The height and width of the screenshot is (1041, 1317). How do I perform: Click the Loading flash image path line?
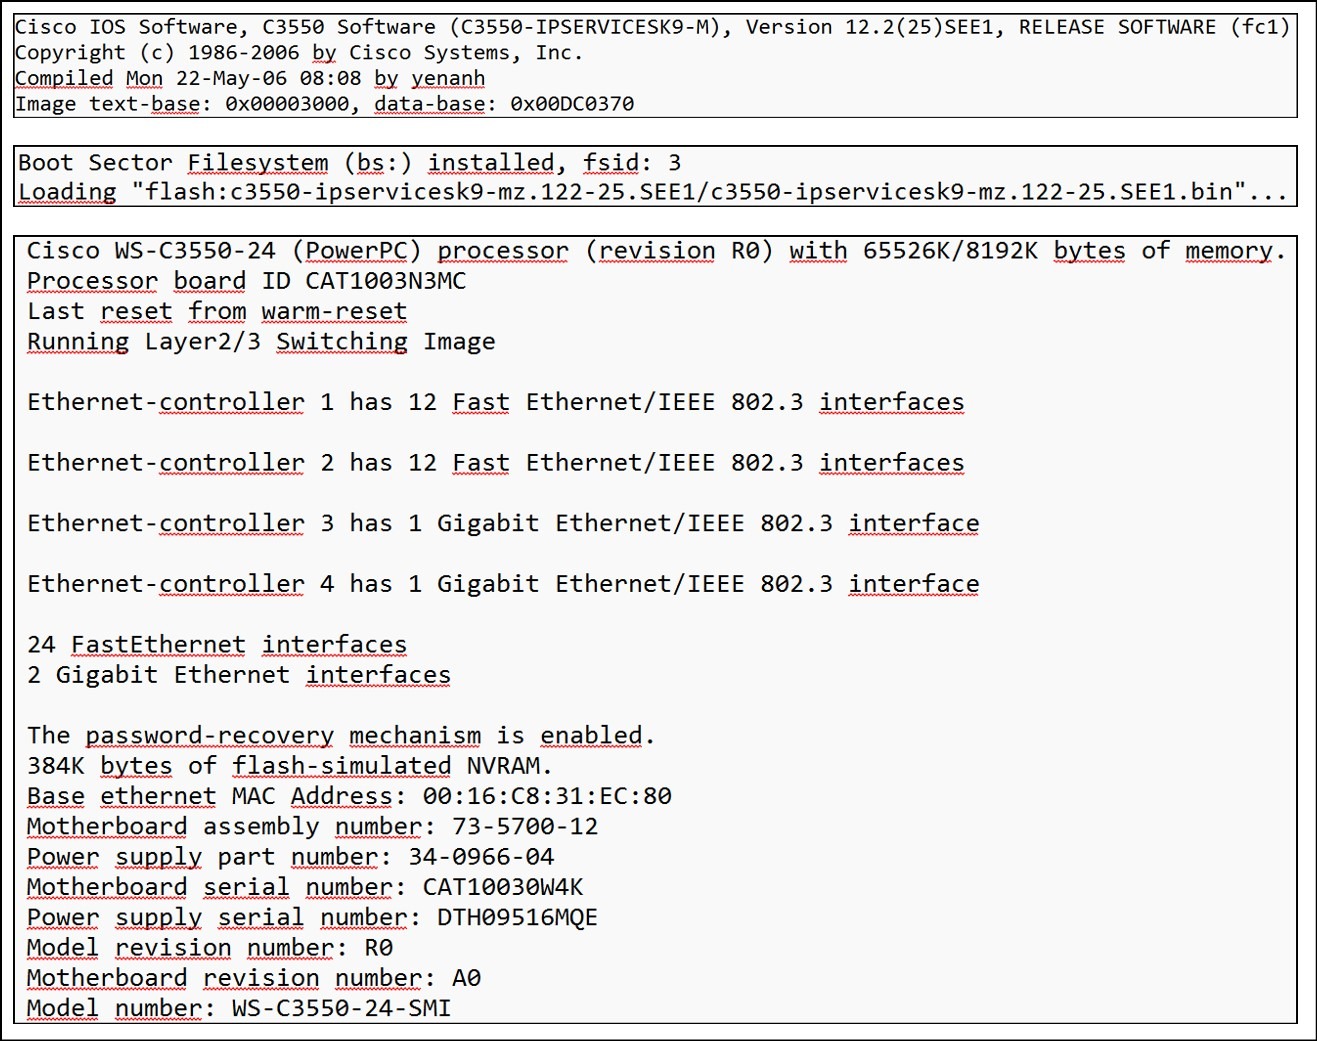pyautogui.click(x=652, y=192)
